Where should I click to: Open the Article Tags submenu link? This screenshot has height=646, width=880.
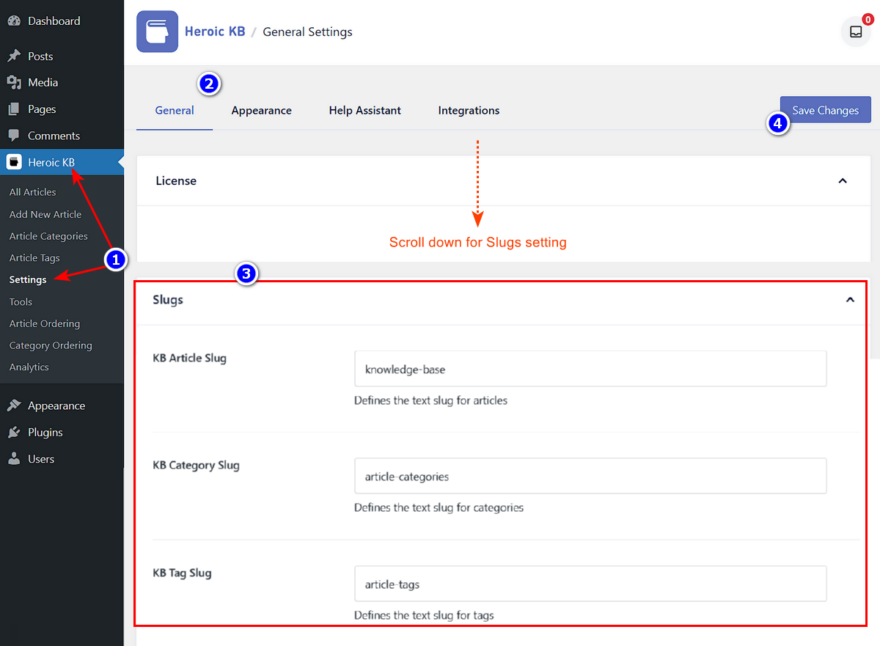pyautogui.click(x=34, y=258)
